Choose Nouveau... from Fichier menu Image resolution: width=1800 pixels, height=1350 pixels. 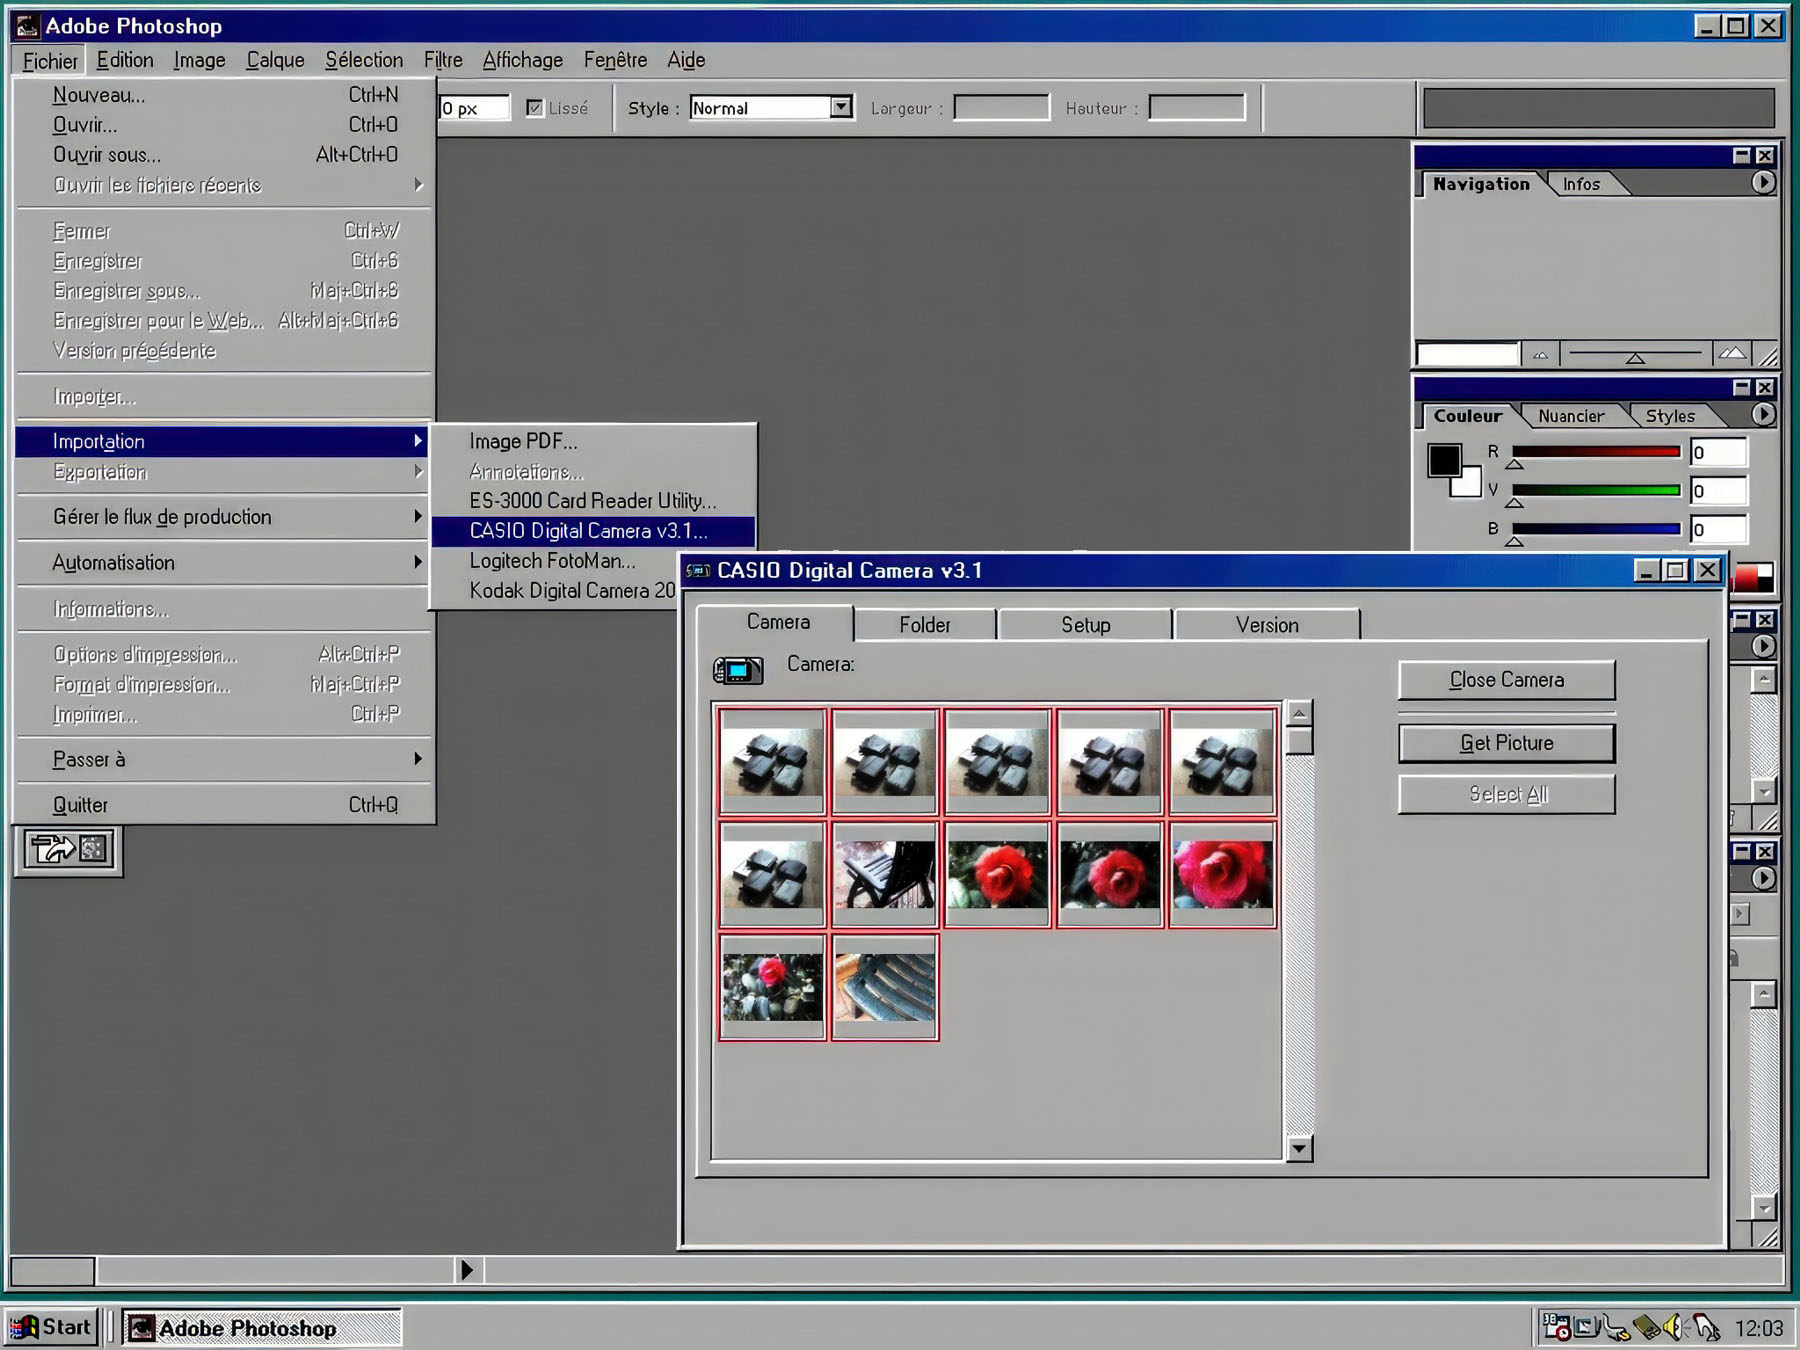click(225, 95)
